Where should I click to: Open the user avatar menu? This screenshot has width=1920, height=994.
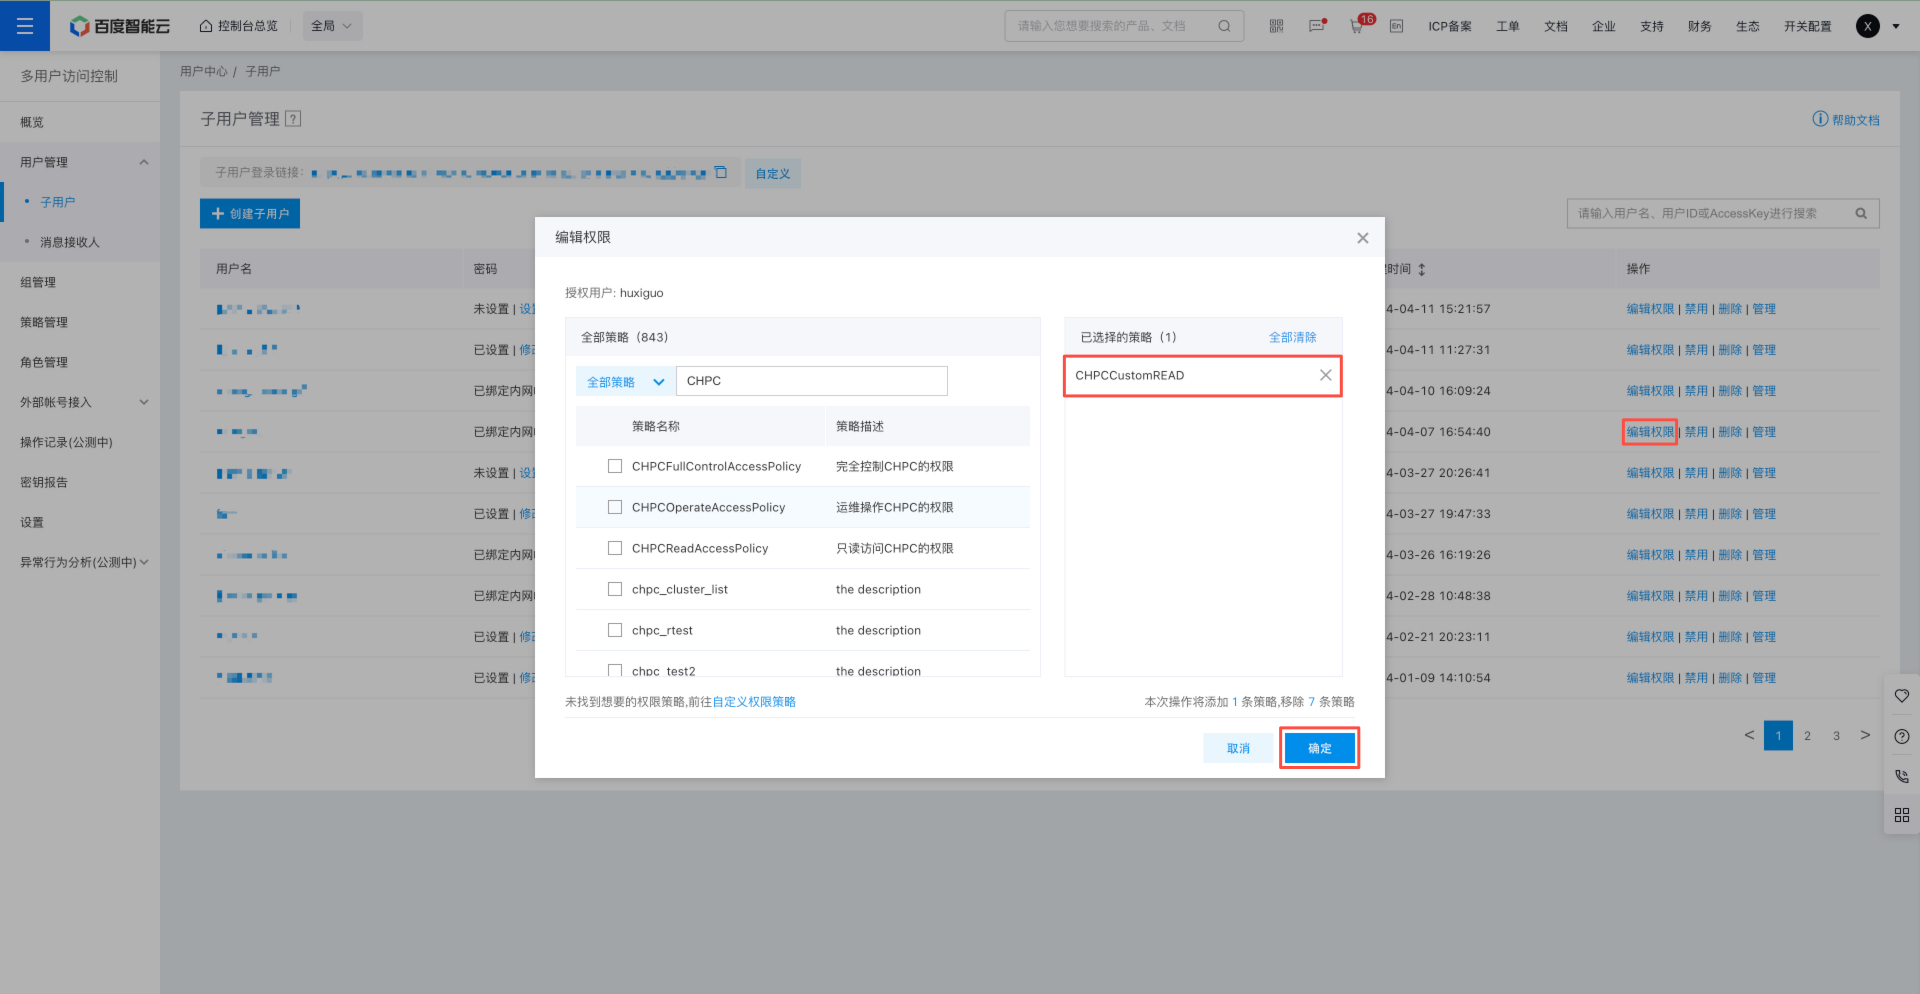[x=1867, y=26]
